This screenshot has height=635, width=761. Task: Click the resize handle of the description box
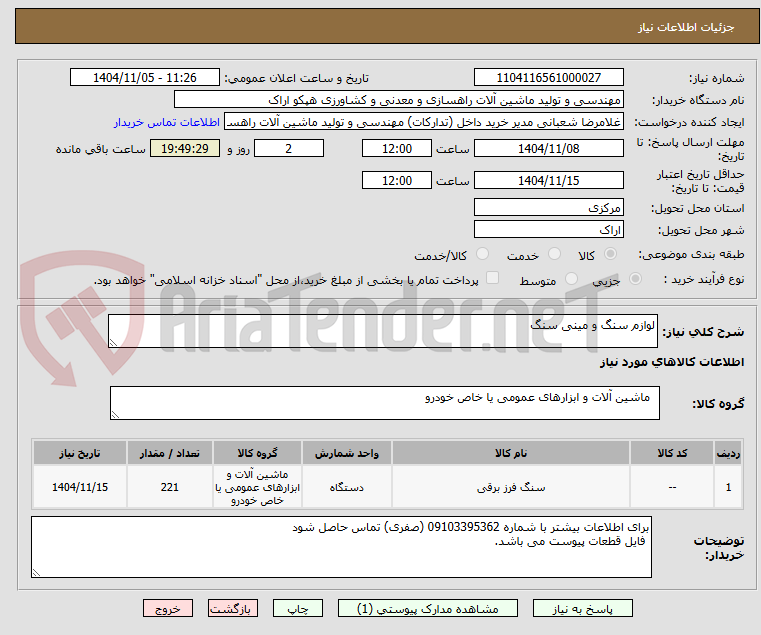(114, 342)
